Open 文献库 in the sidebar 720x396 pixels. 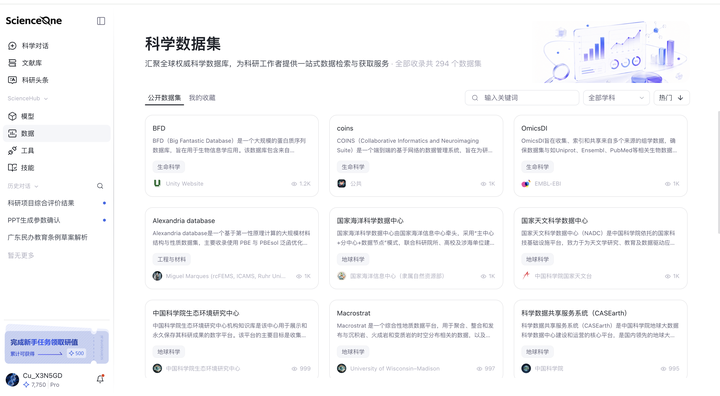25,63
